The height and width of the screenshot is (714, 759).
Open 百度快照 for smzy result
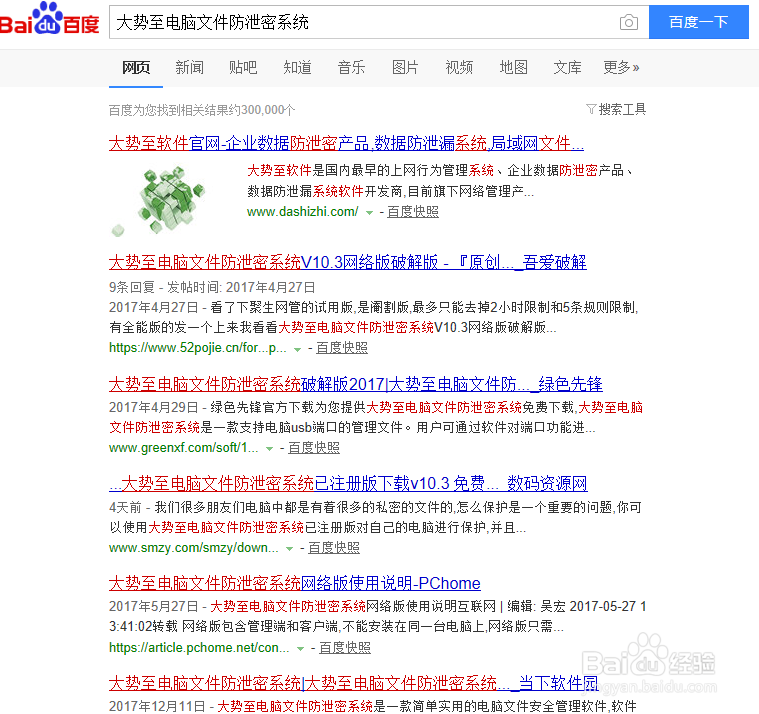(x=334, y=547)
